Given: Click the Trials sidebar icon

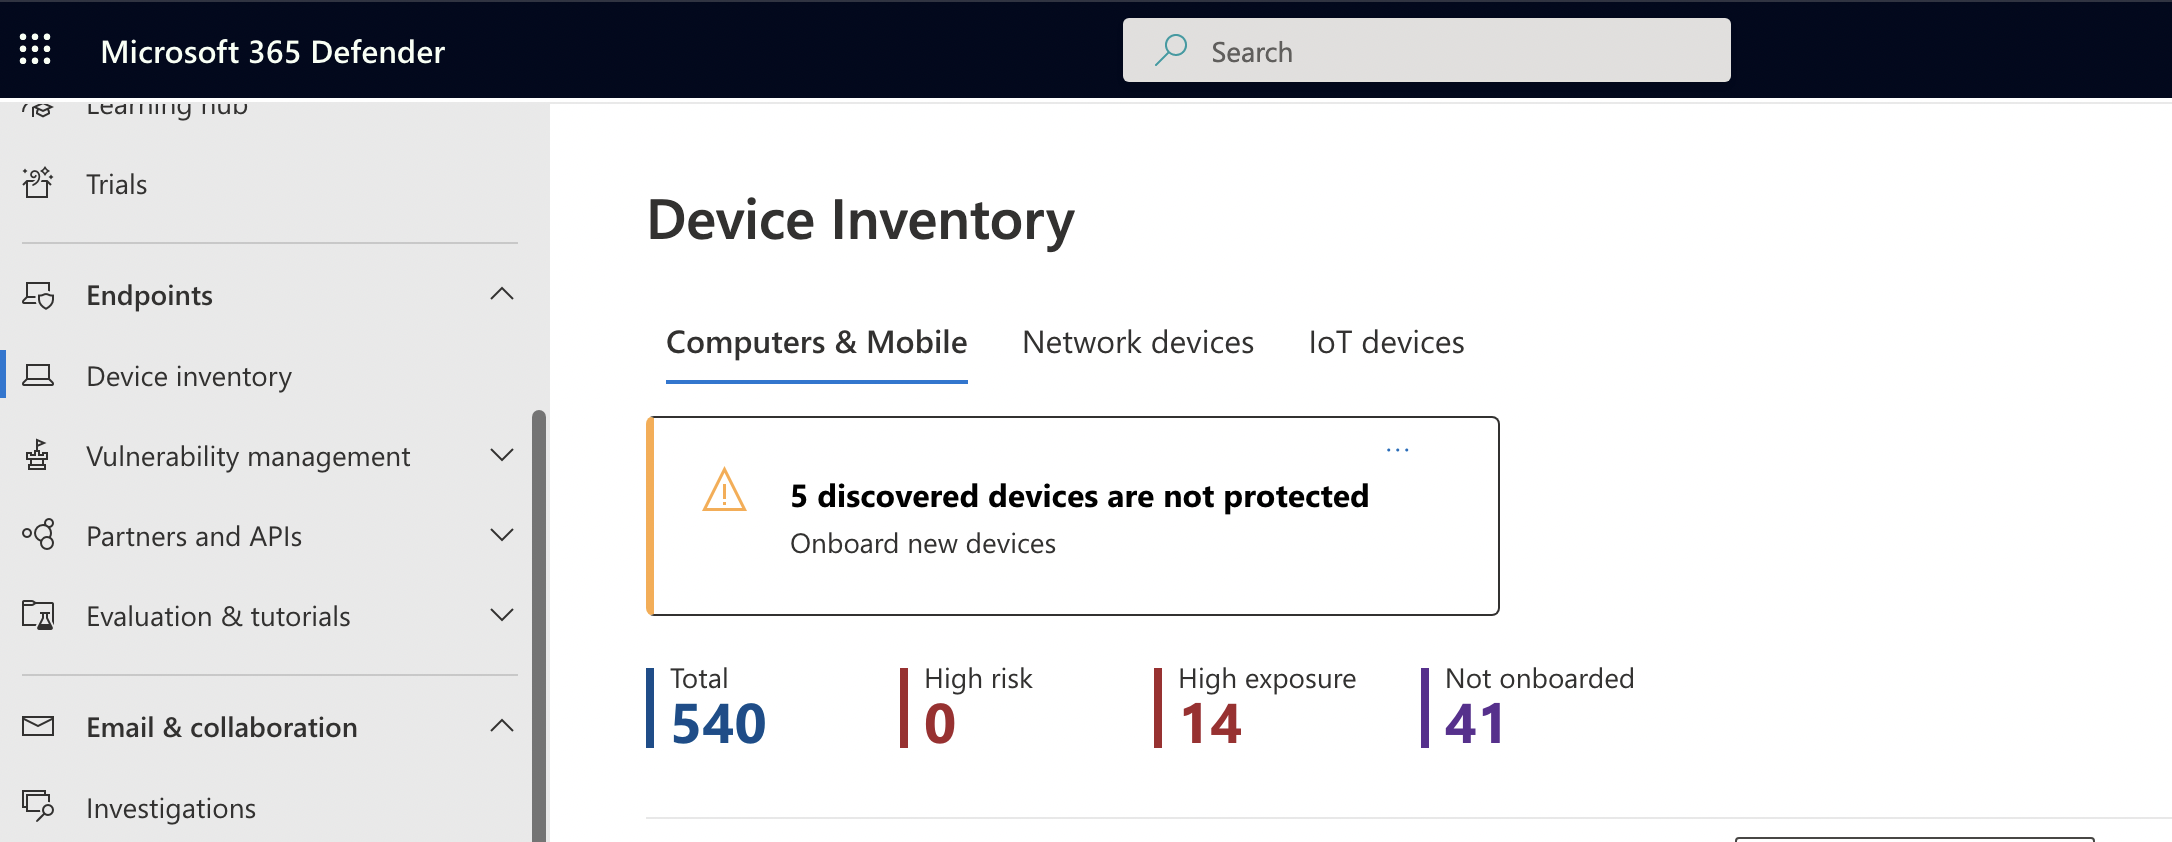Looking at the screenshot, I should 38,183.
